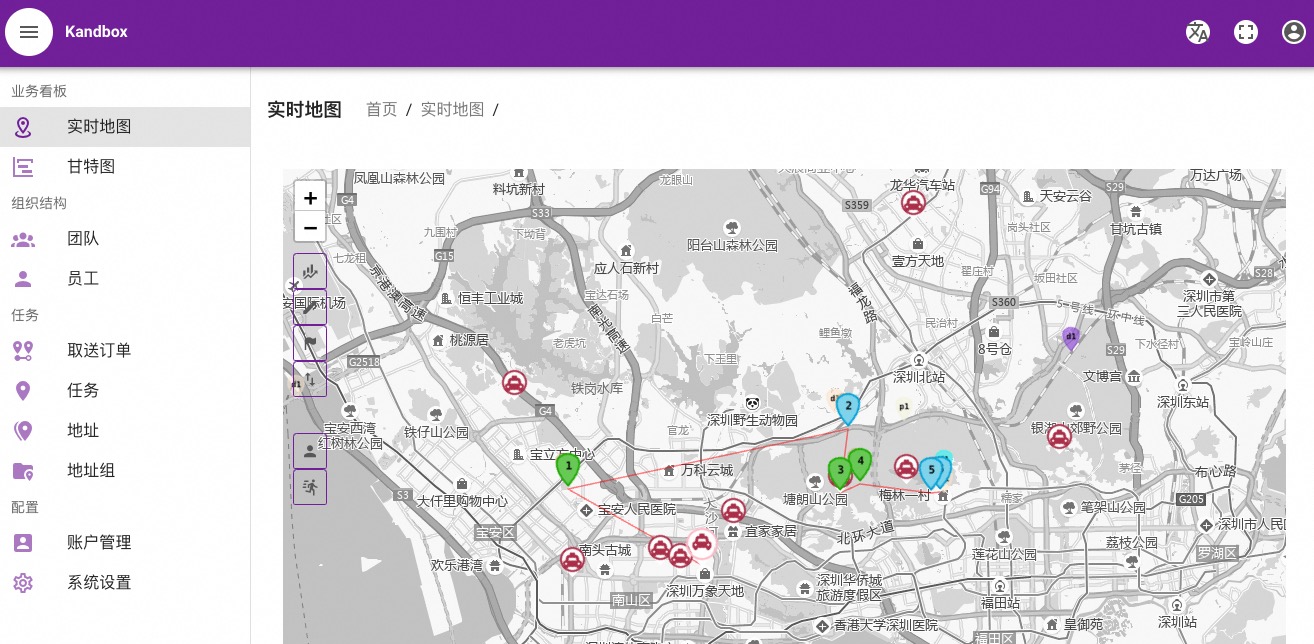Click the pen tool icon on the map
The image size is (1314, 644).
(x=310, y=307)
